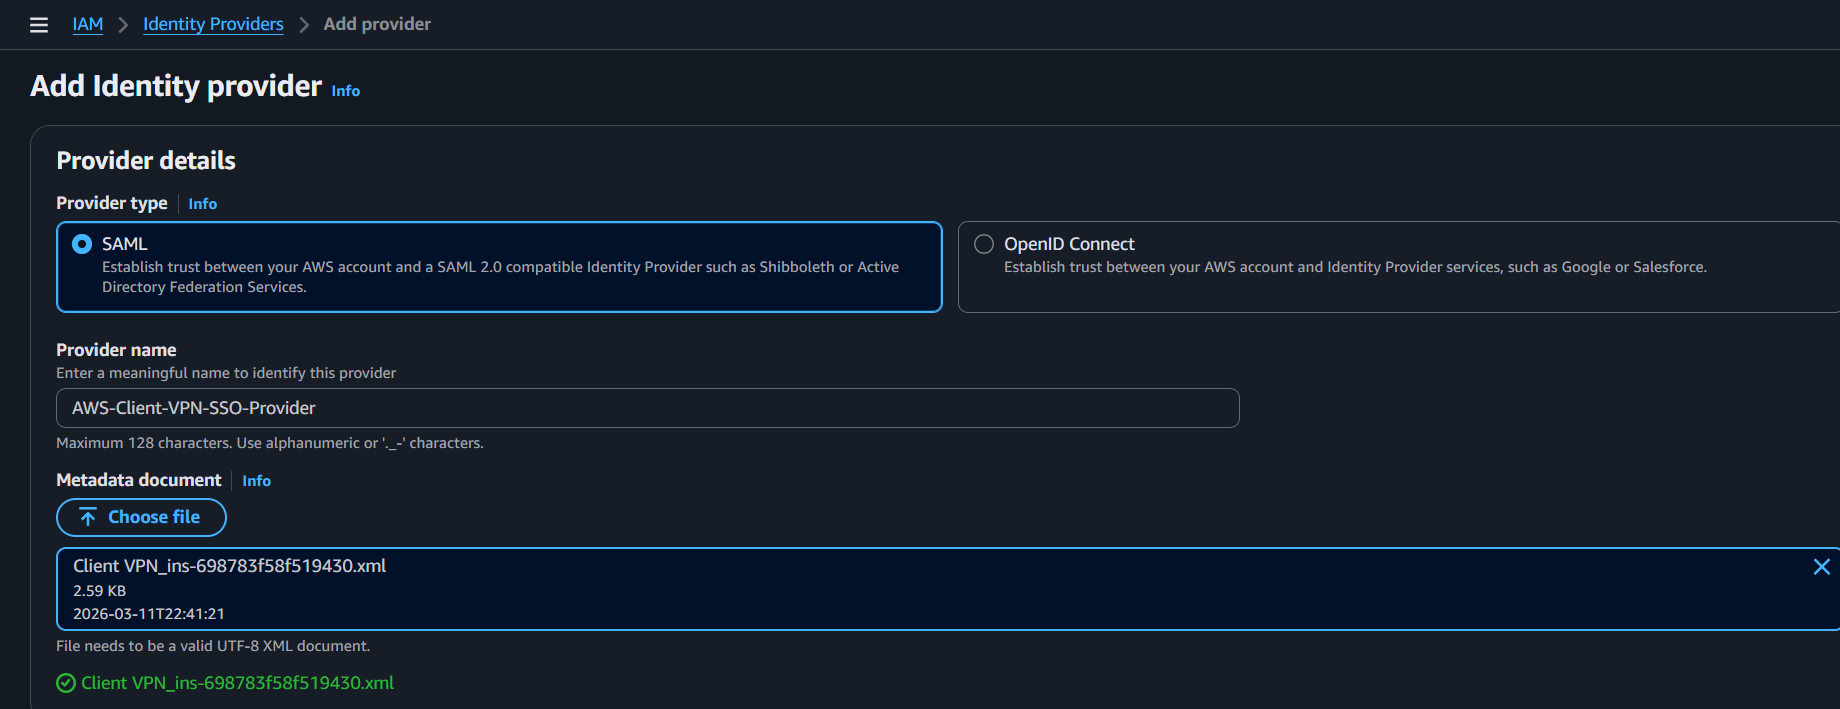Open Info link beside Provider type
The height and width of the screenshot is (709, 1840).
202,204
